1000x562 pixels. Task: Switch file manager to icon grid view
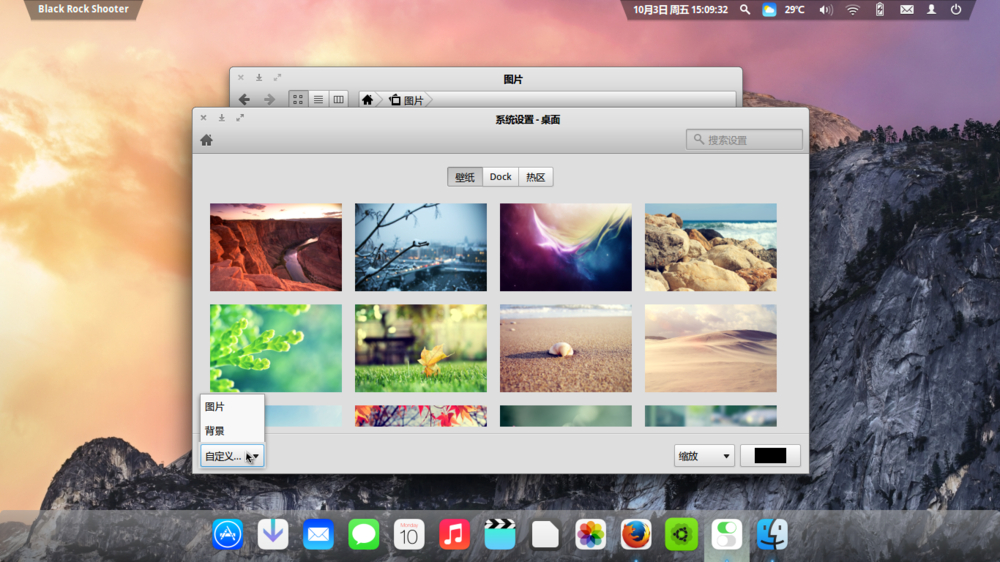point(298,100)
